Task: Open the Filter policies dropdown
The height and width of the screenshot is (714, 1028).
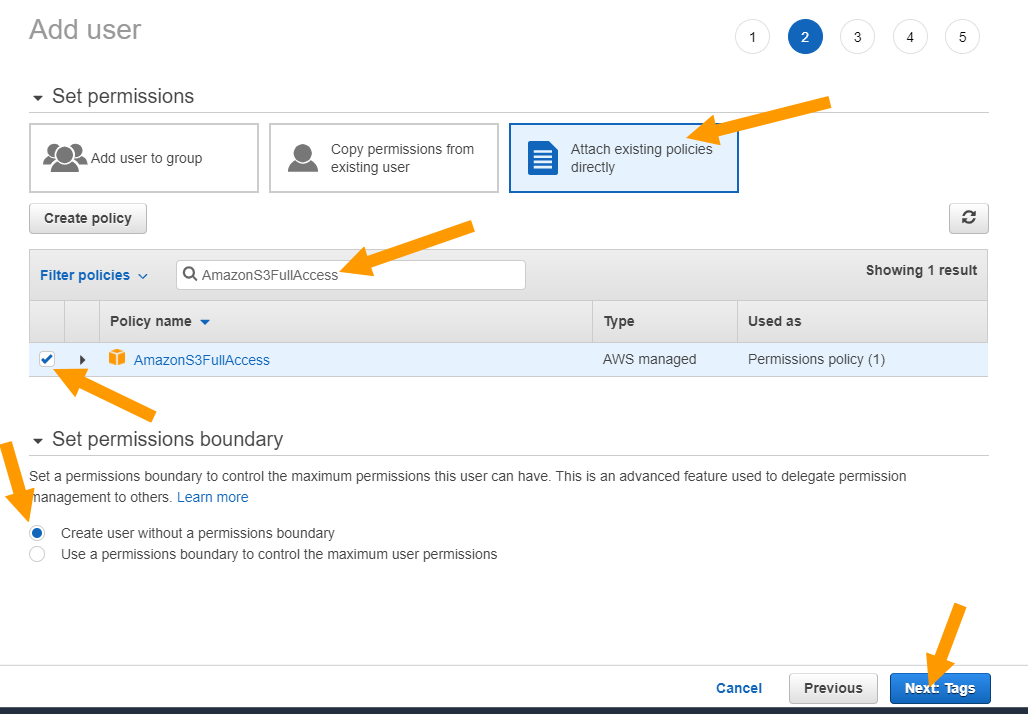Action: [94, 275]
